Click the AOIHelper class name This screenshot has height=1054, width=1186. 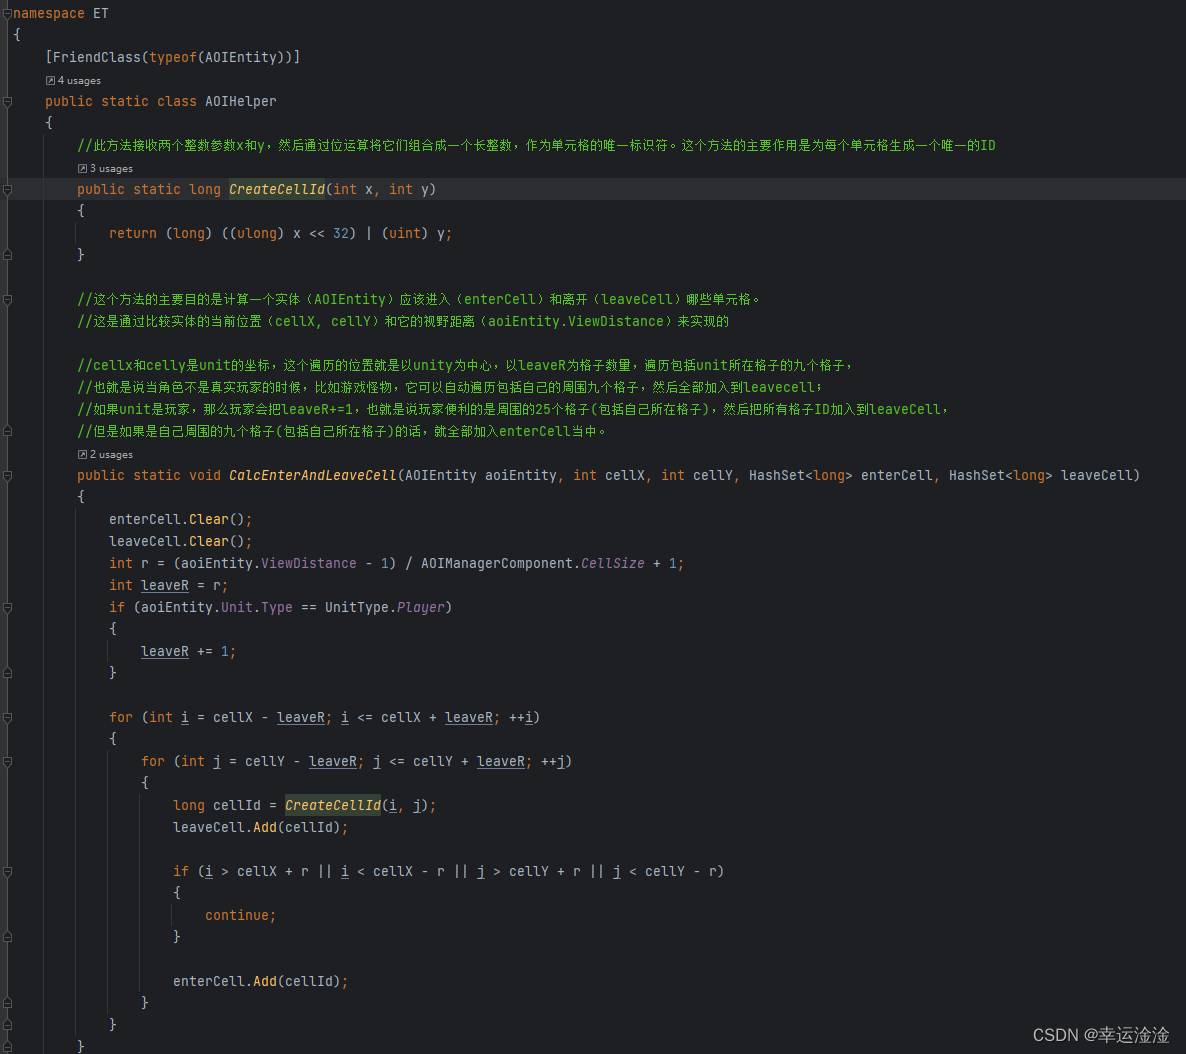point(241,101)
